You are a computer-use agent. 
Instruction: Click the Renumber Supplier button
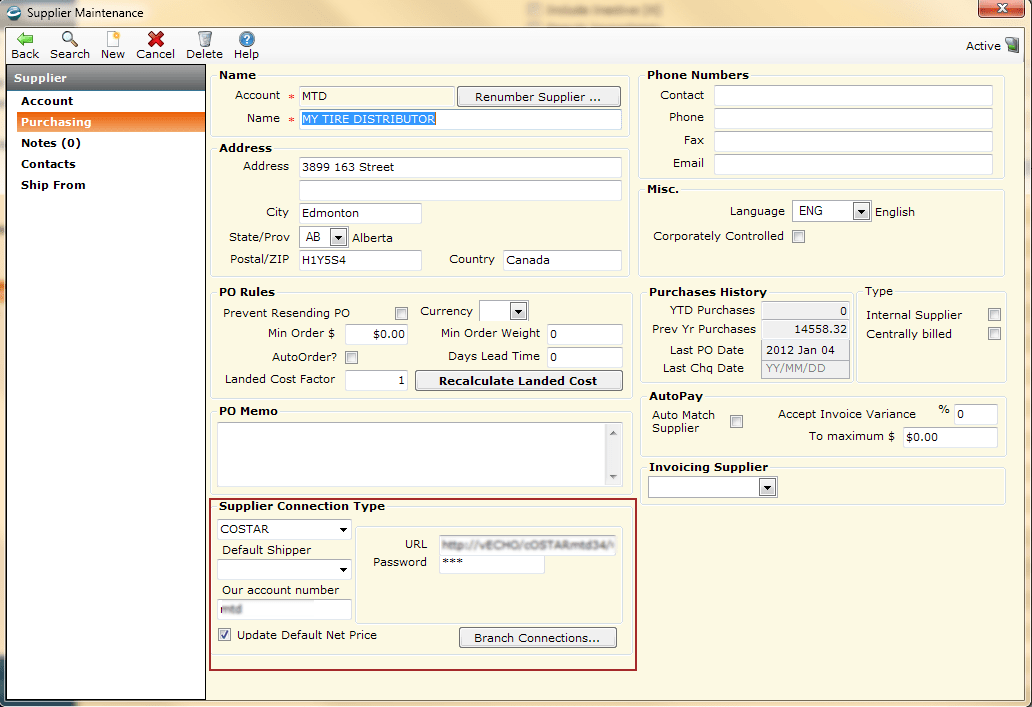tap(538, 96)
